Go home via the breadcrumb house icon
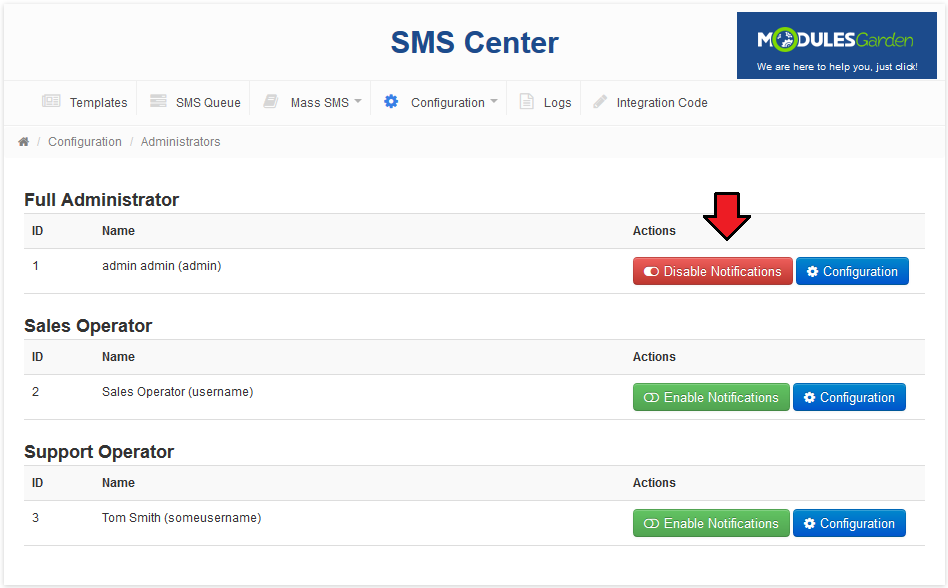 click(x=24, y=141)
